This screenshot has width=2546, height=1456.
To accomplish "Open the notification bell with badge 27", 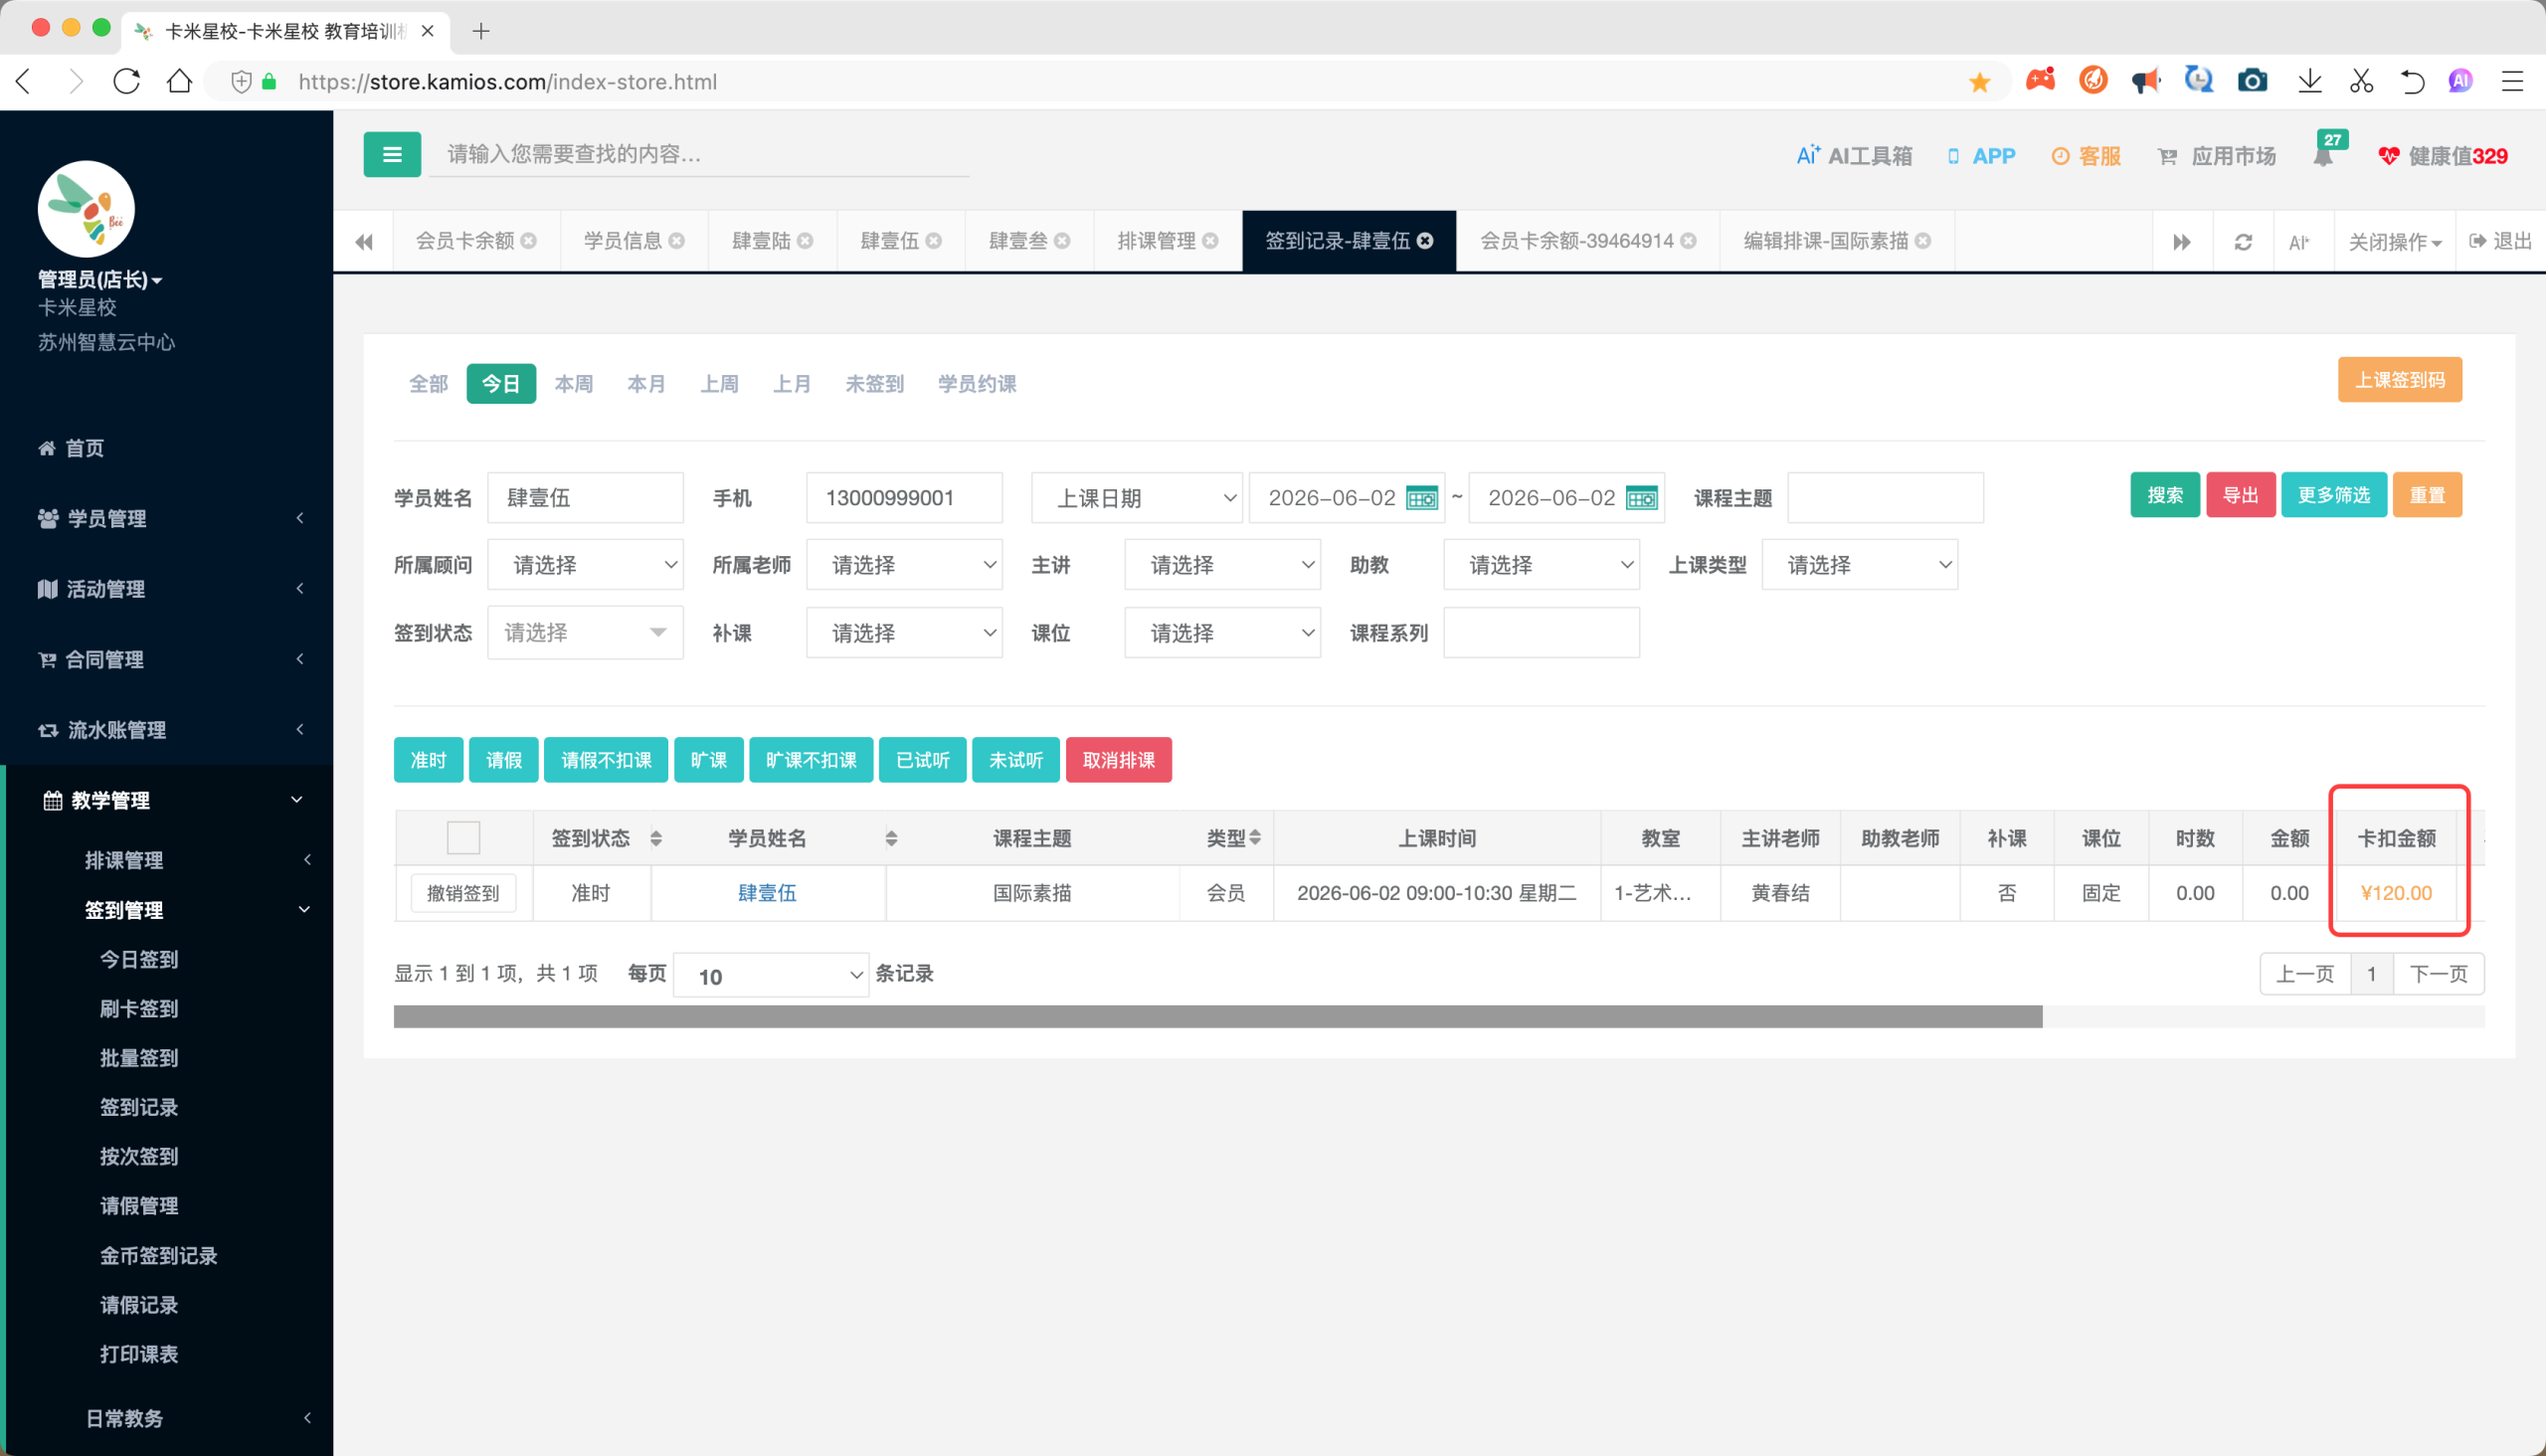I will point(2324,154).
